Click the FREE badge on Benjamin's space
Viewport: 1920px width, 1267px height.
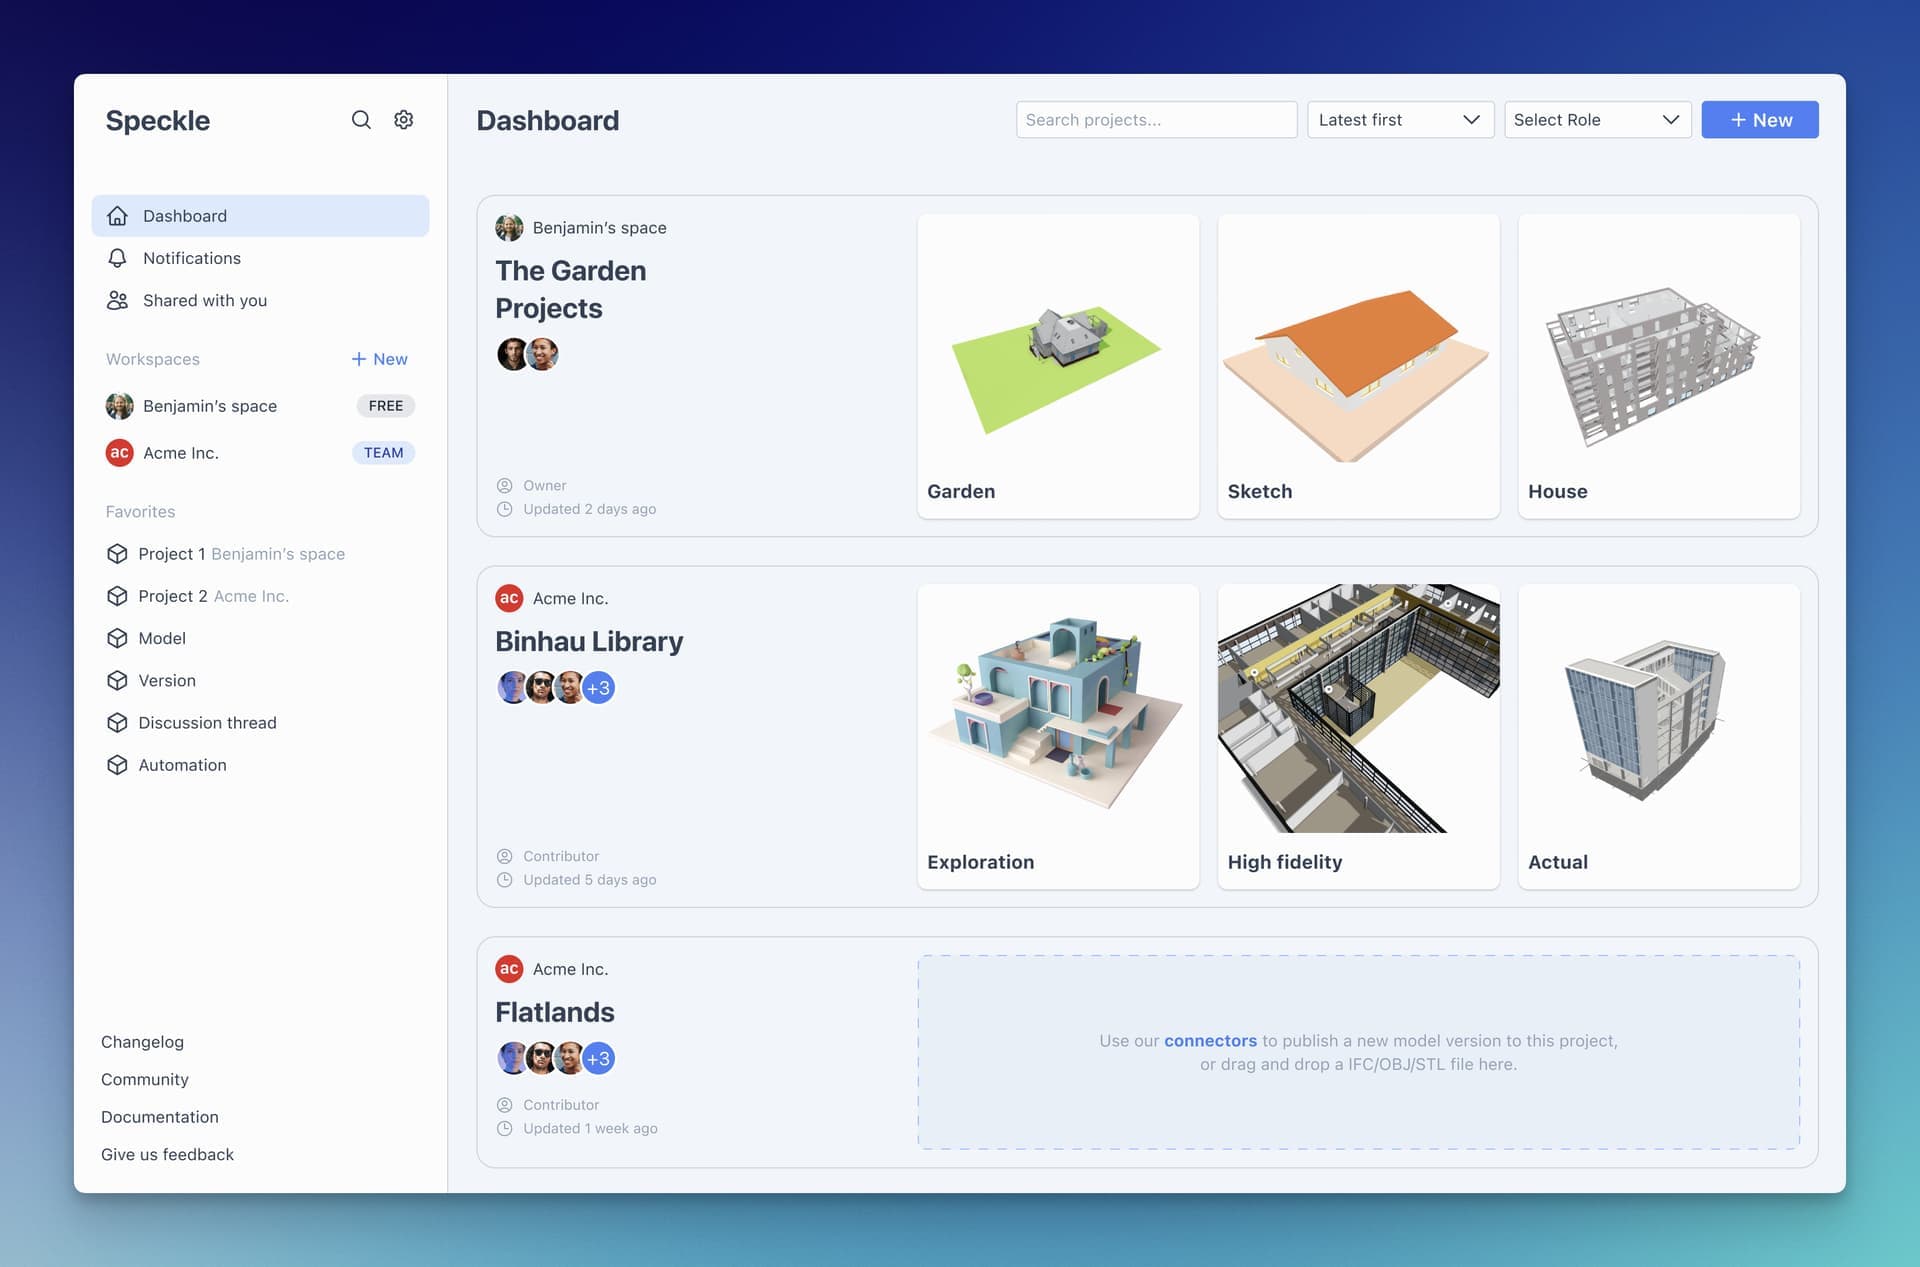point(385,405)
